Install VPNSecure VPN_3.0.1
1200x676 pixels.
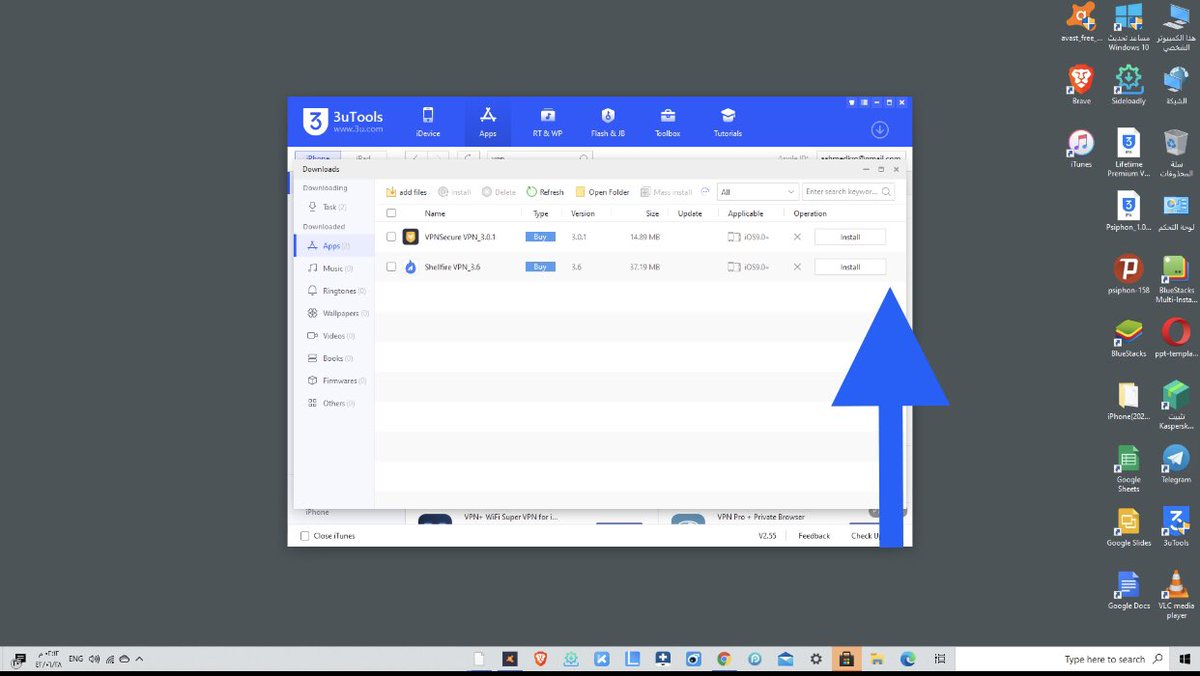click(x=850, y=237)
